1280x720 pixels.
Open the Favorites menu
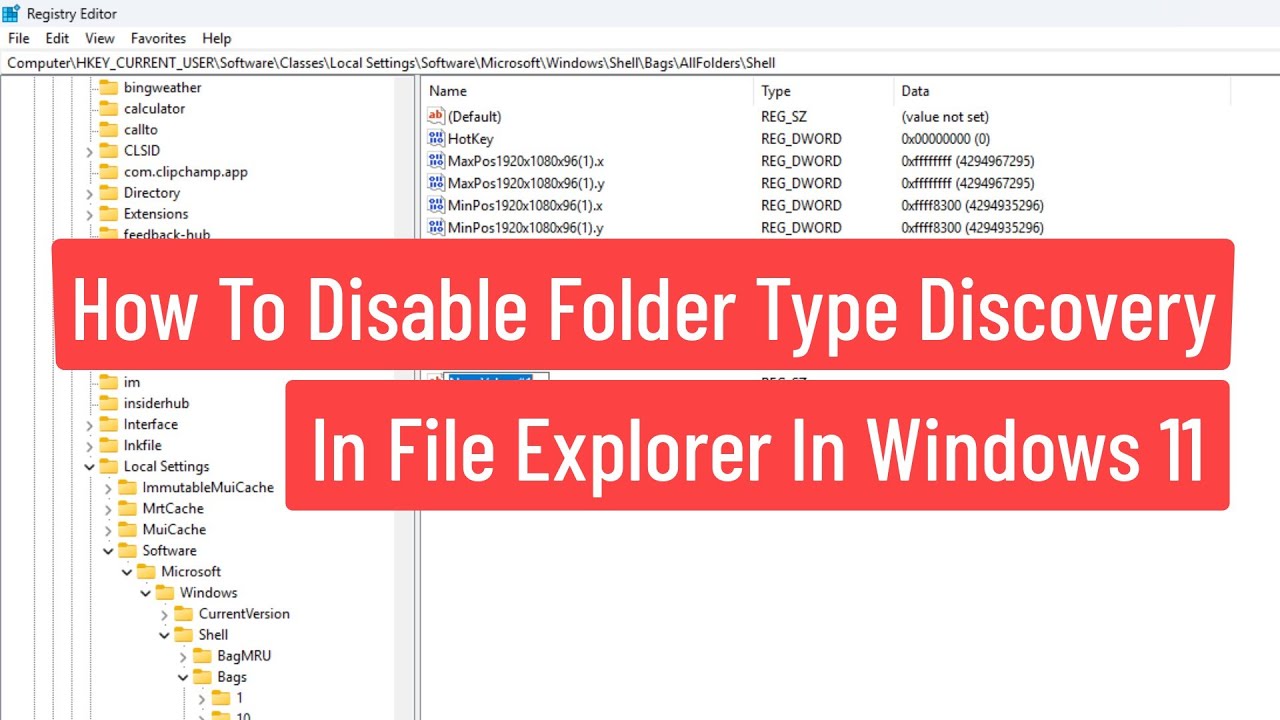158,38
